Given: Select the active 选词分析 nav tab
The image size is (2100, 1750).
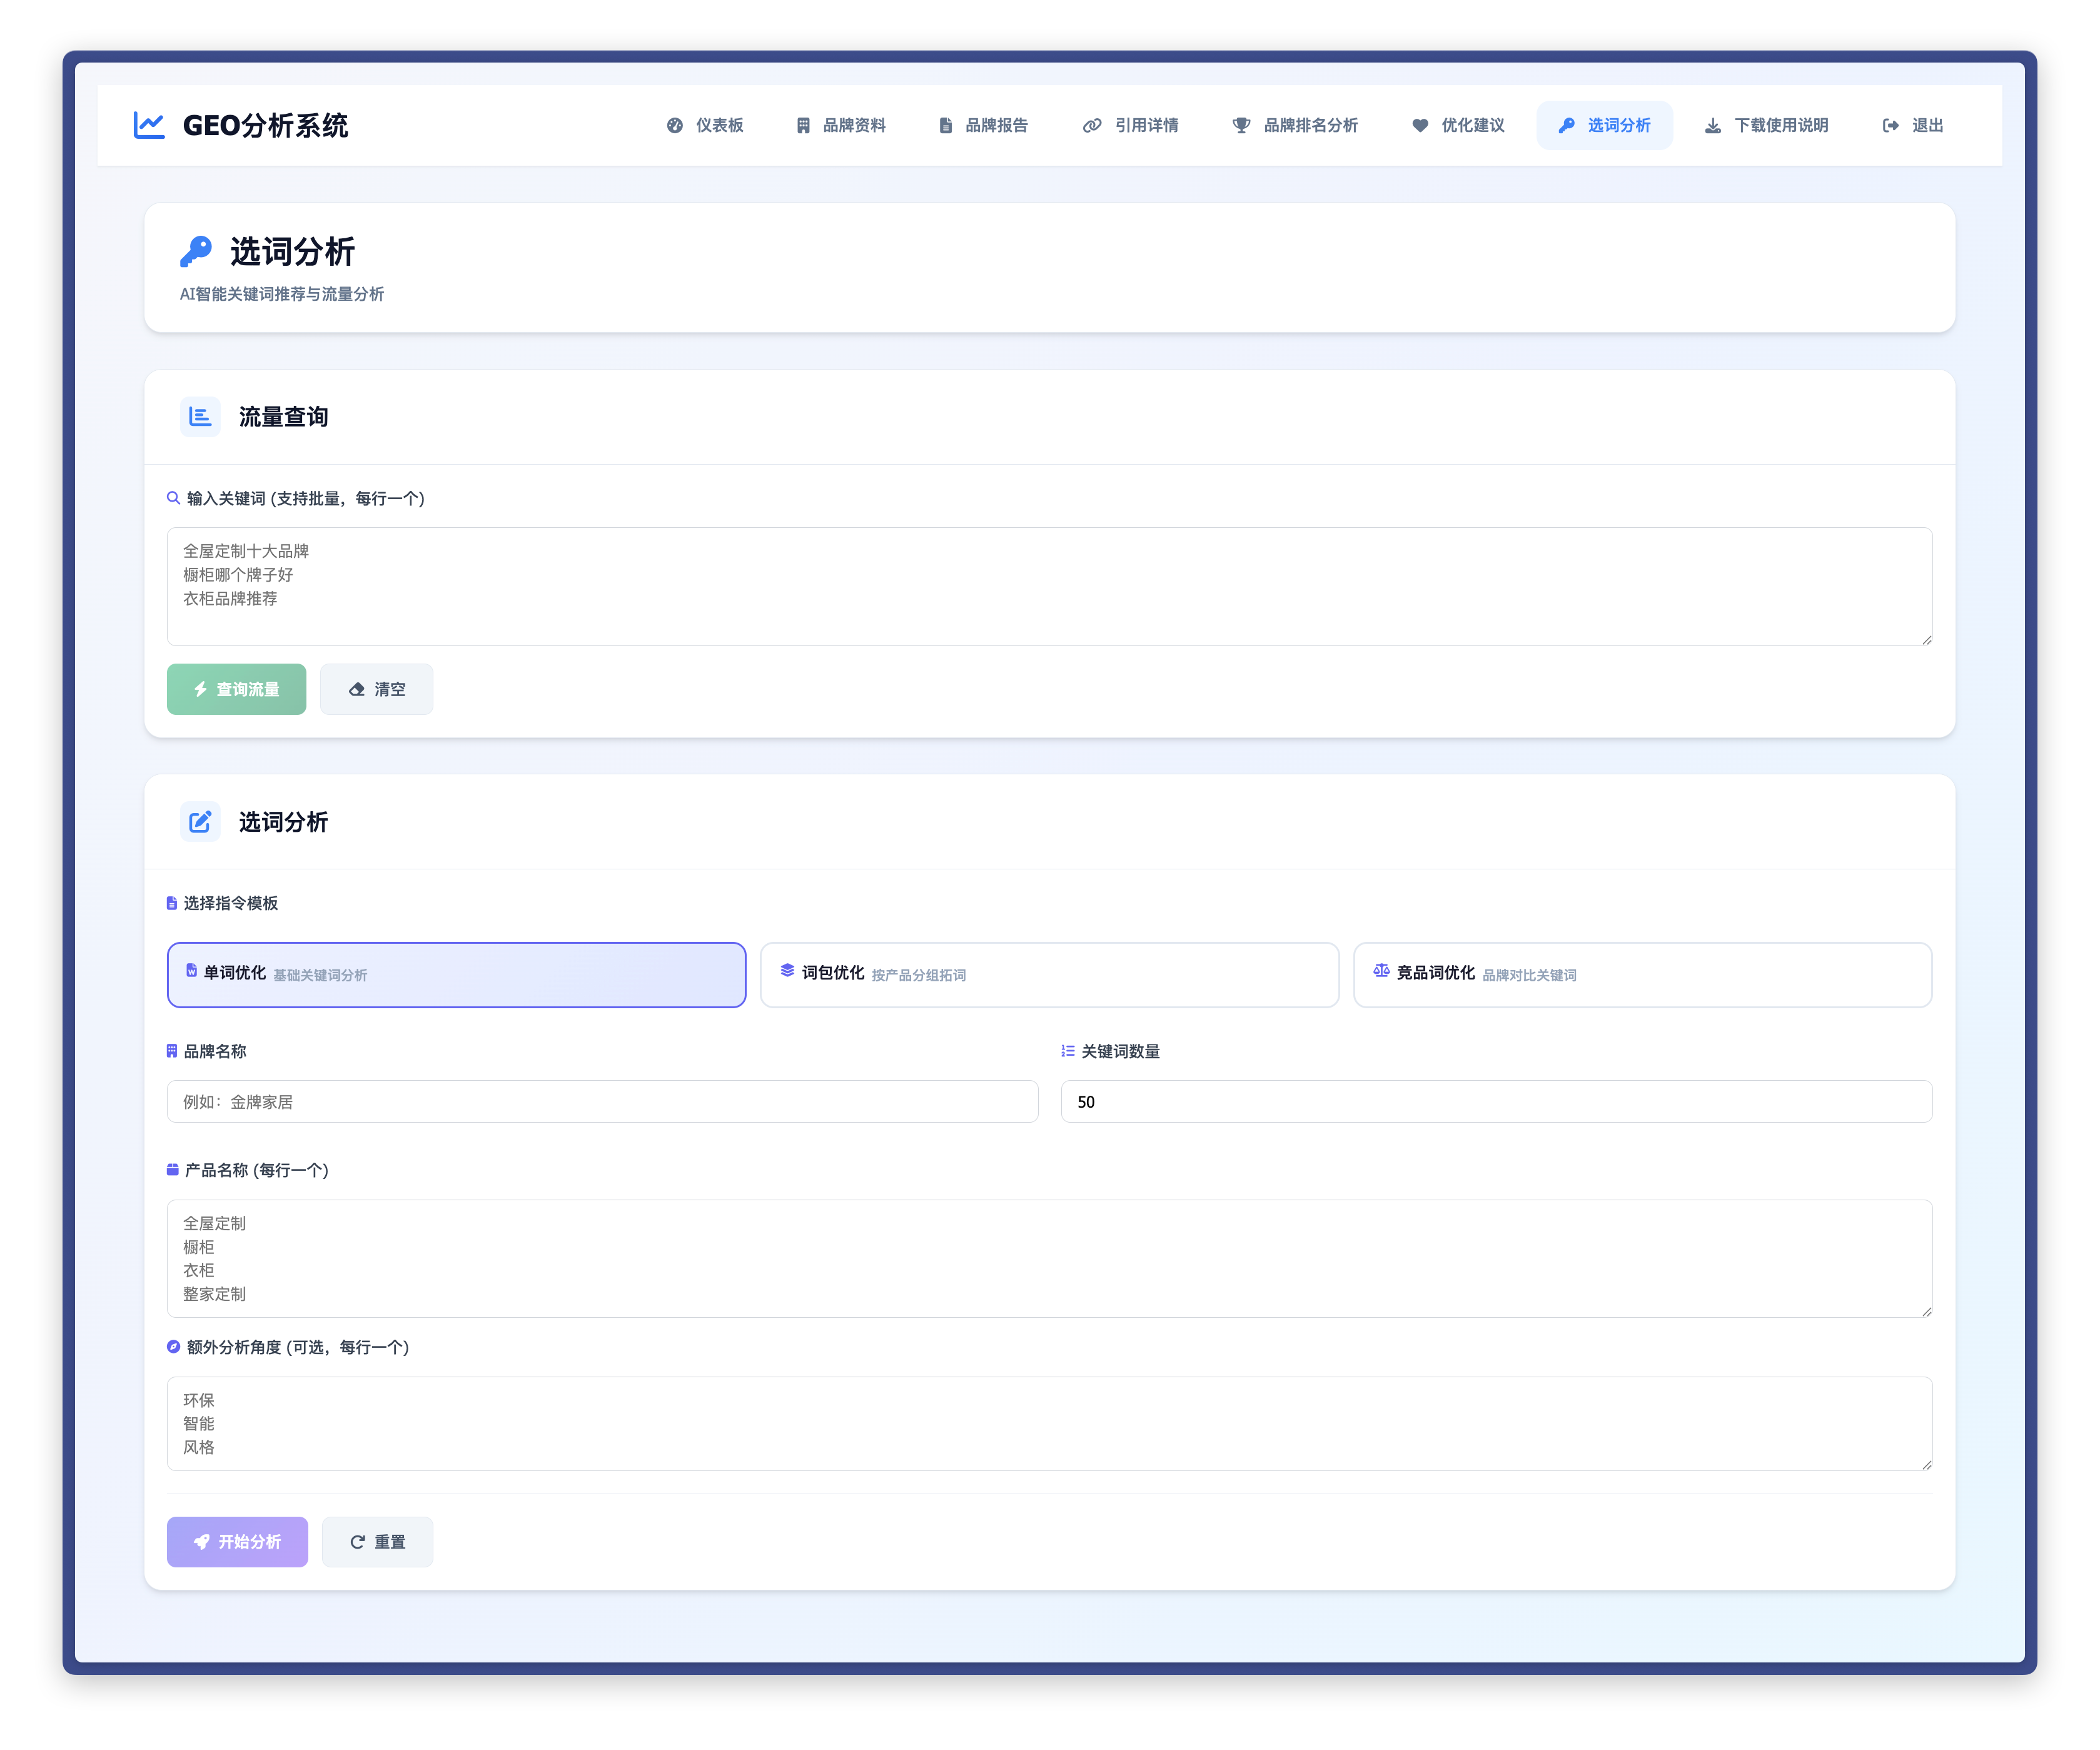Looking at the screenshot, I should 1605,125.
